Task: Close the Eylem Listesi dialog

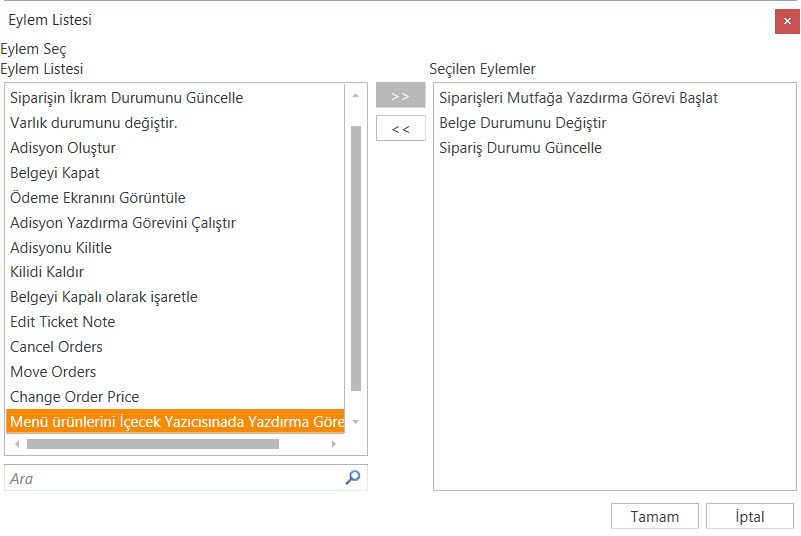Action: pos(786,21)
